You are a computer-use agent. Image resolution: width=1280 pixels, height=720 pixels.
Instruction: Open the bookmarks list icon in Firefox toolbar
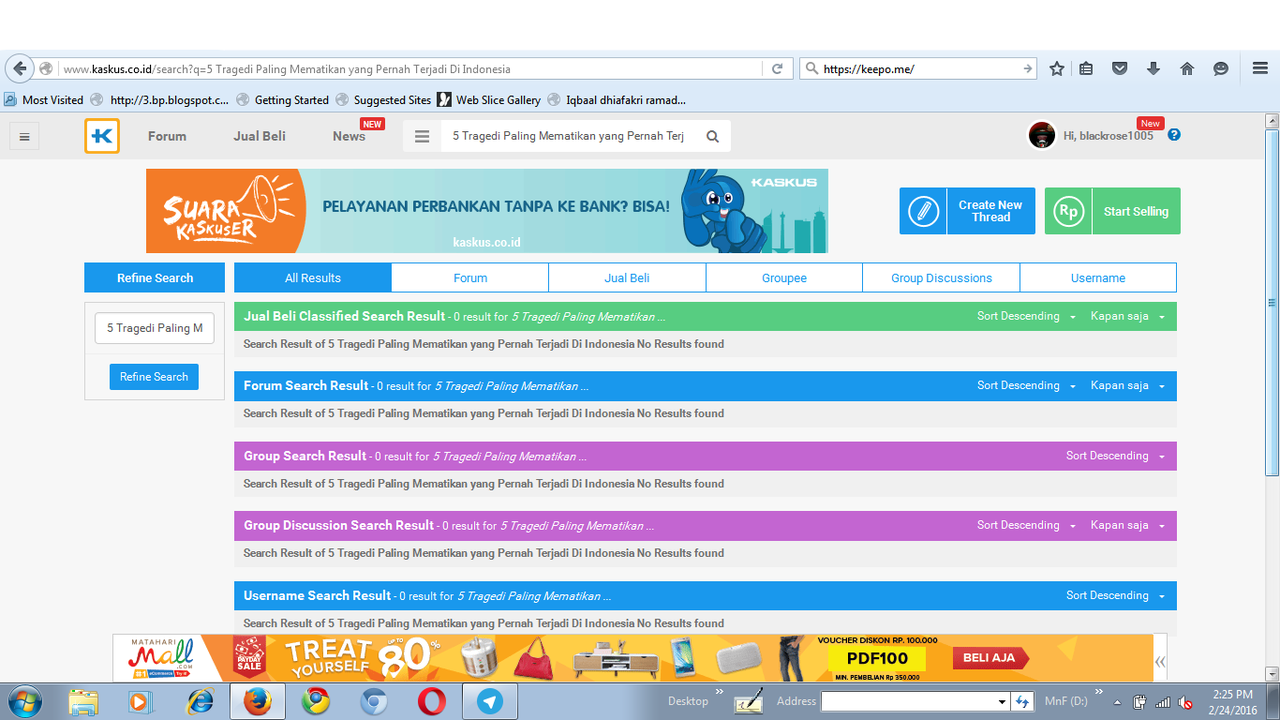point(1086,69)
